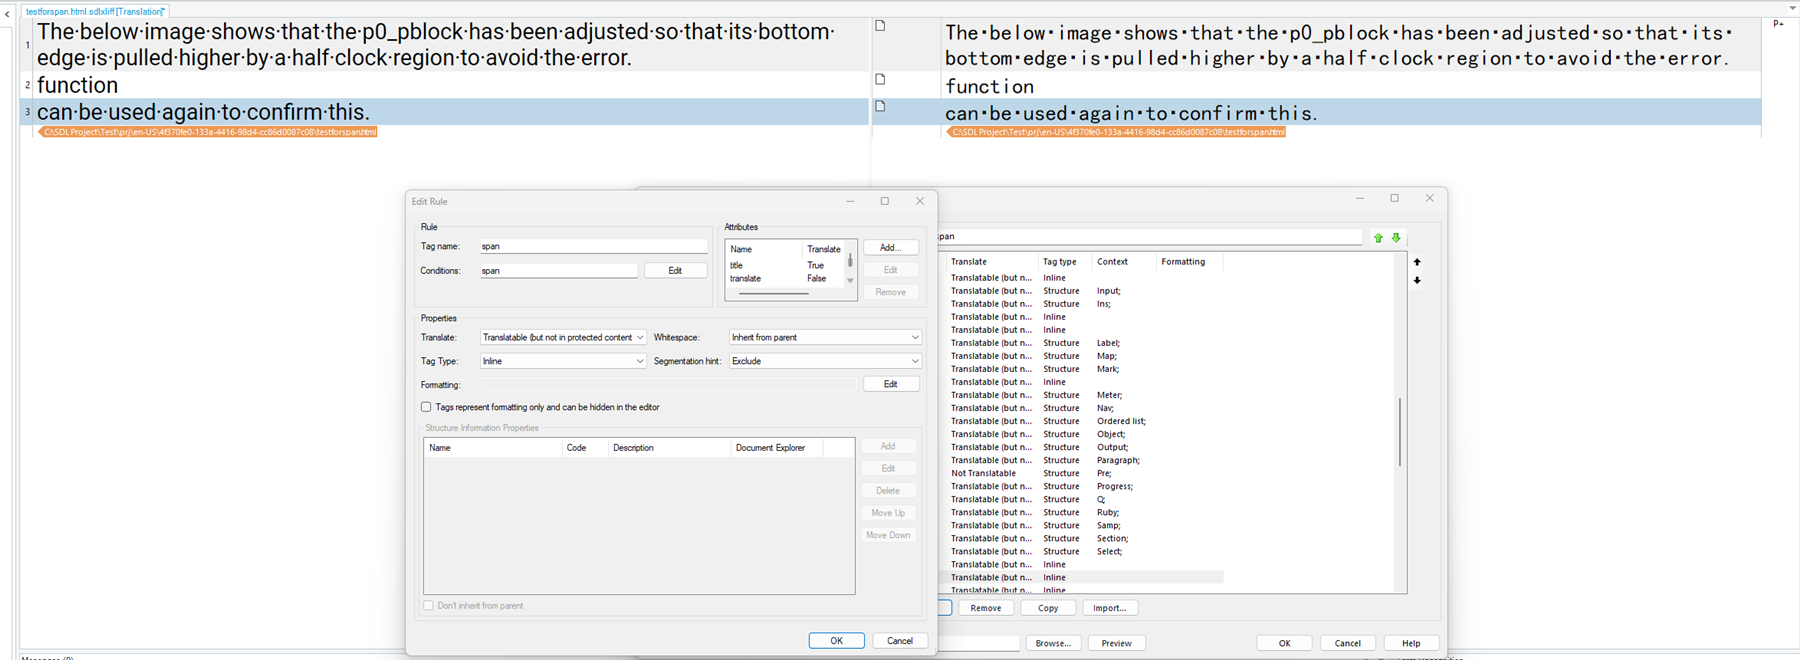Click the green up arrow beside the search field
This screenshot has height=660, width=1800.
pyautogui.click(x=1378, y=238)
